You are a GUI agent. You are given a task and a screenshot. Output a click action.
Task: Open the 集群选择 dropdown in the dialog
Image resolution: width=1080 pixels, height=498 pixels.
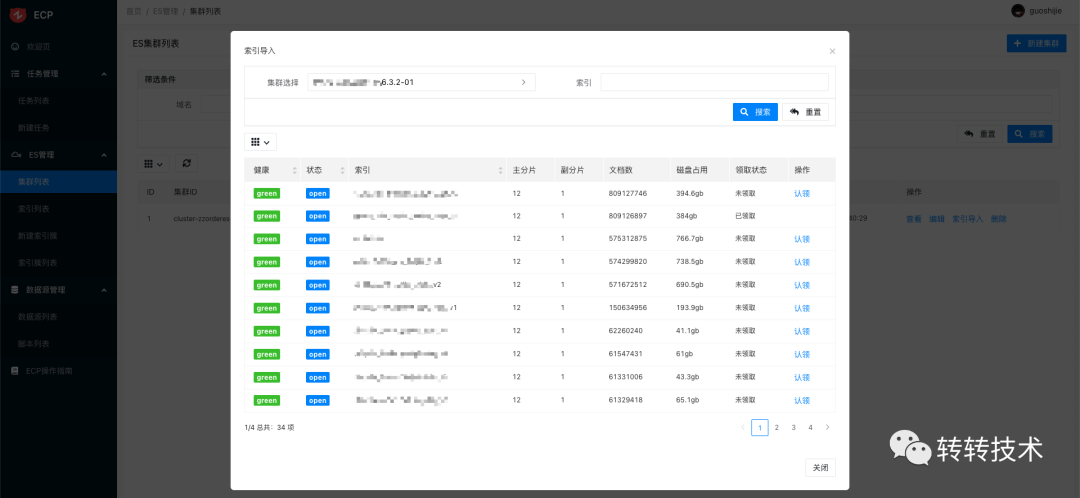(422, 82)
